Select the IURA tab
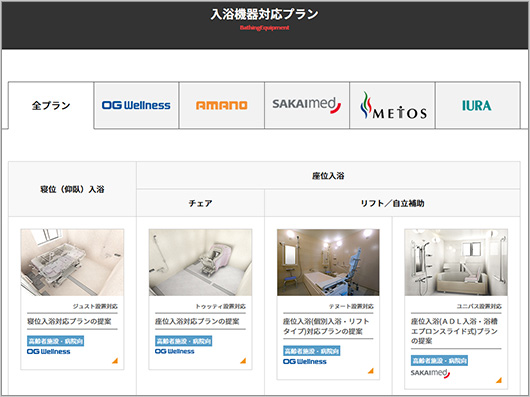The image size is (530, 397). (477, 105)
